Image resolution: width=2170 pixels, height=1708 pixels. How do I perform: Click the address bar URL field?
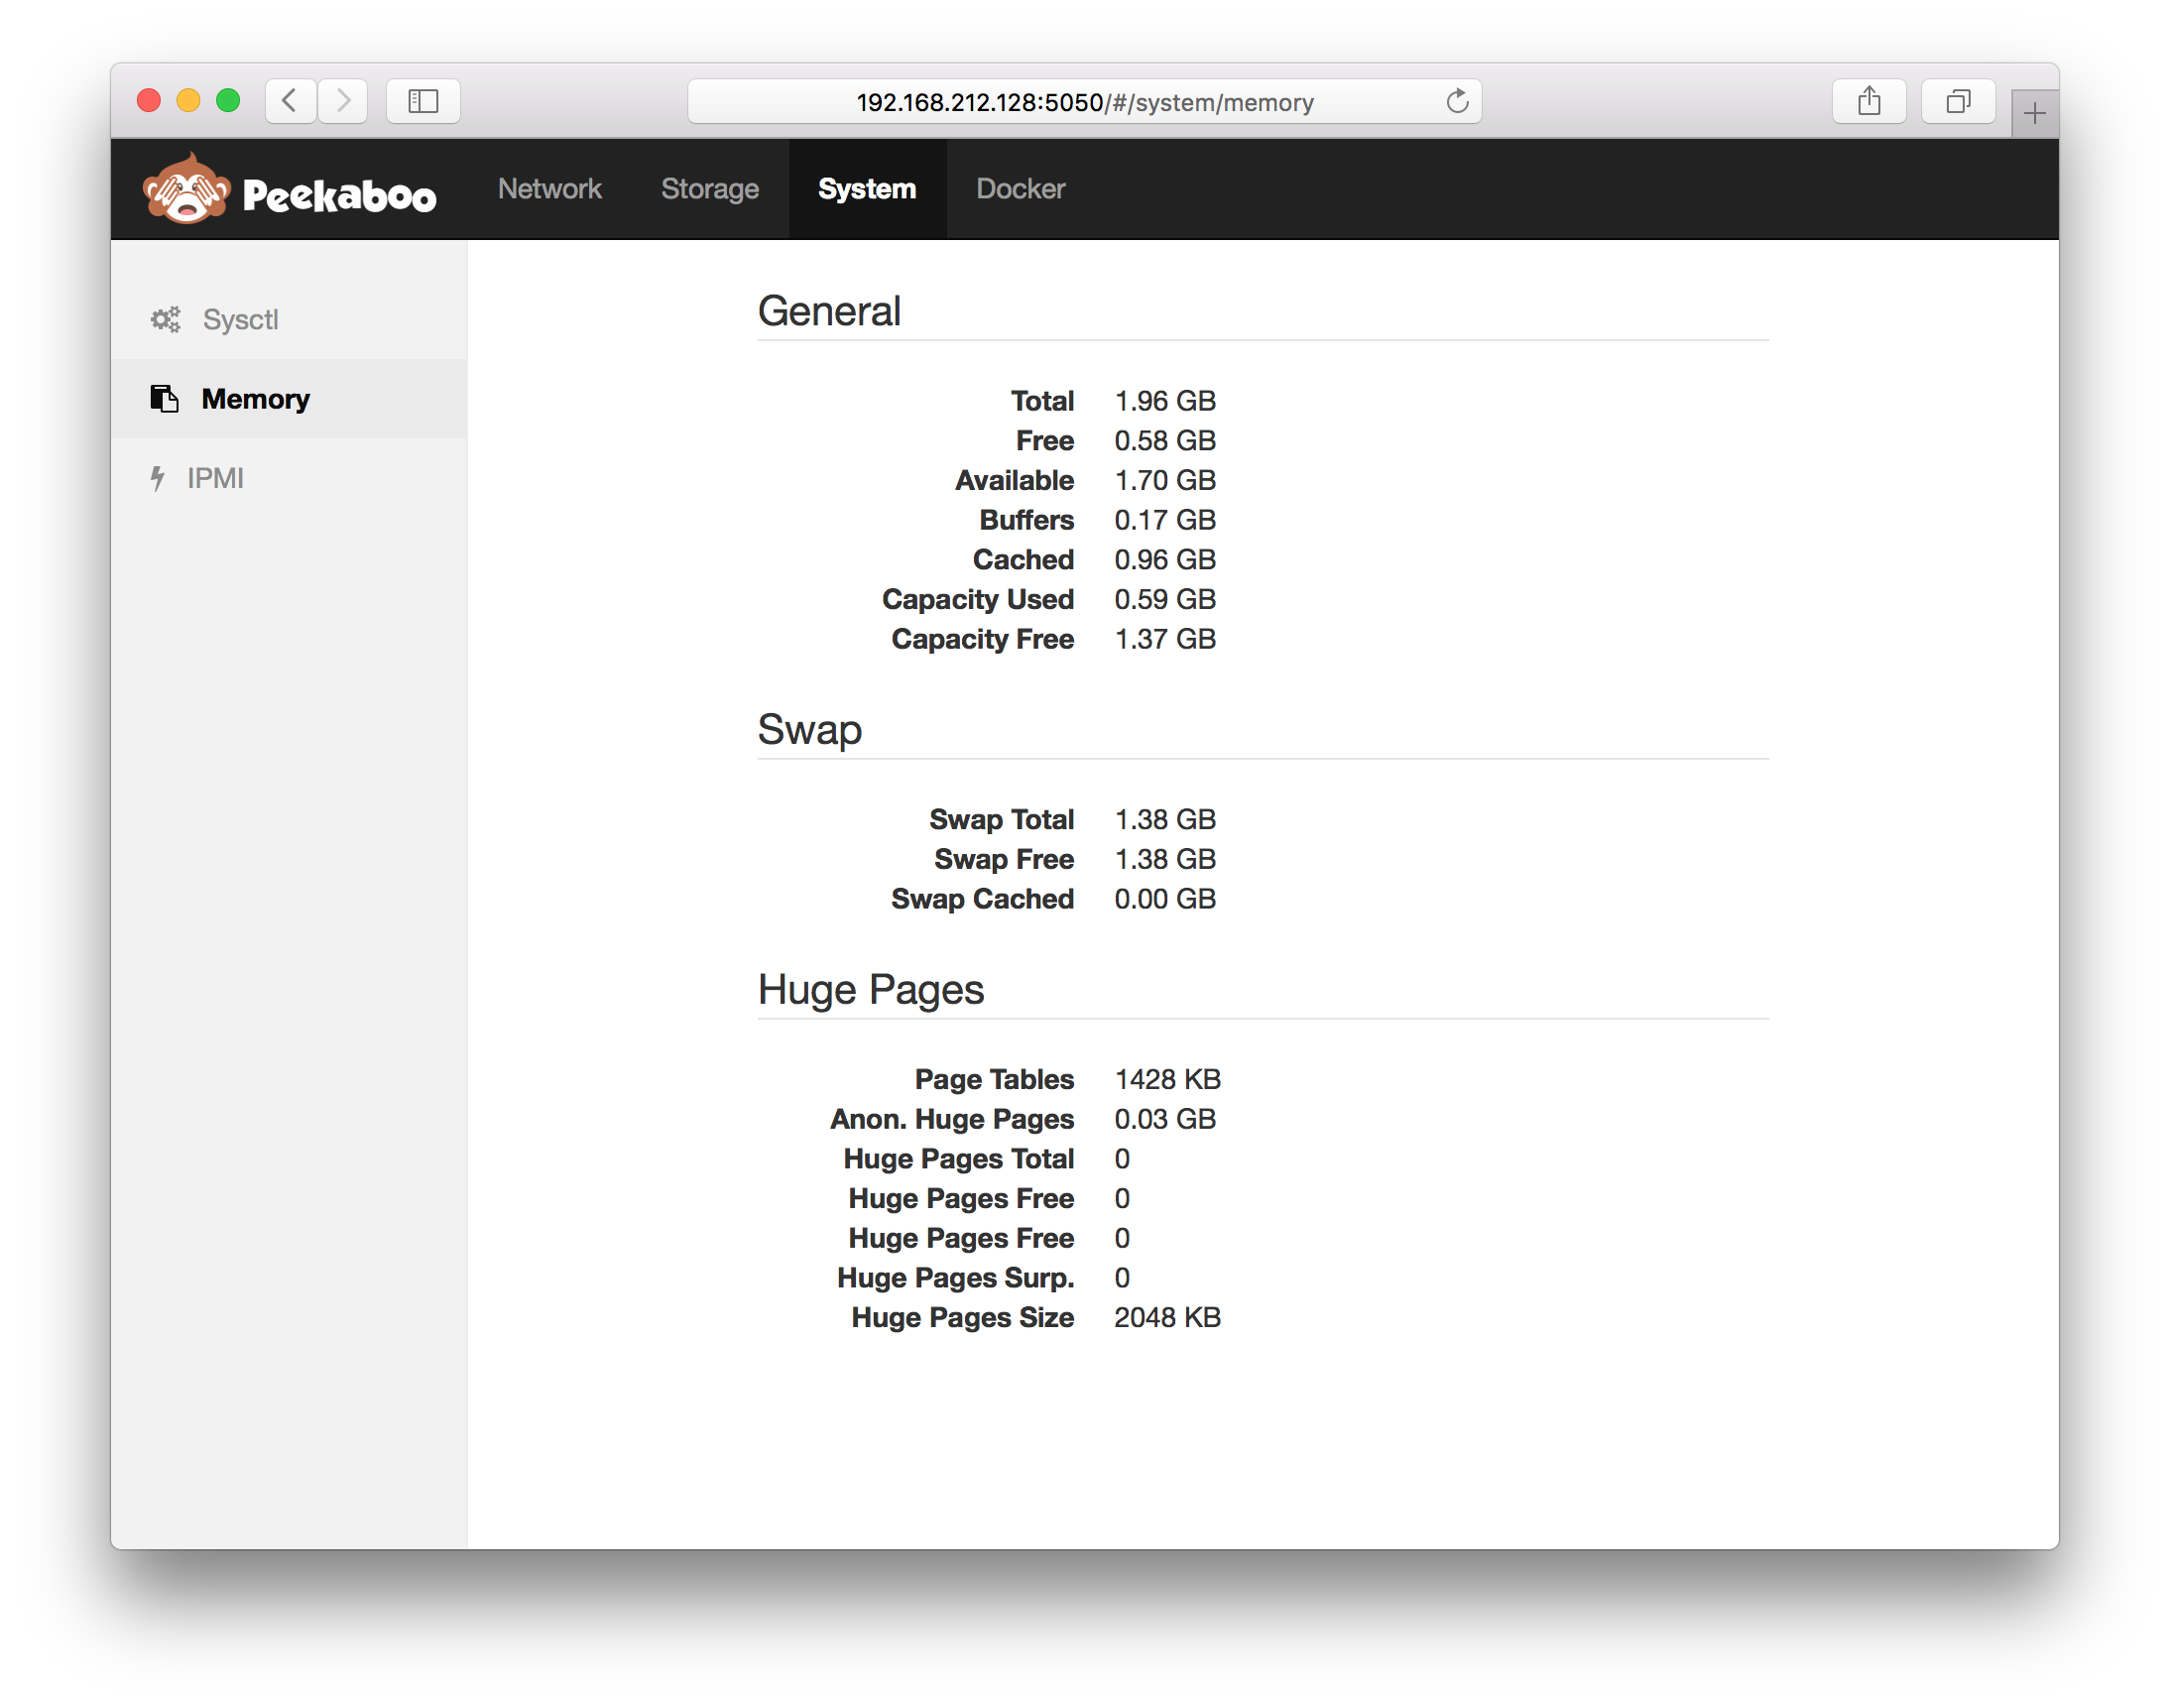[x=1084, y=102]
